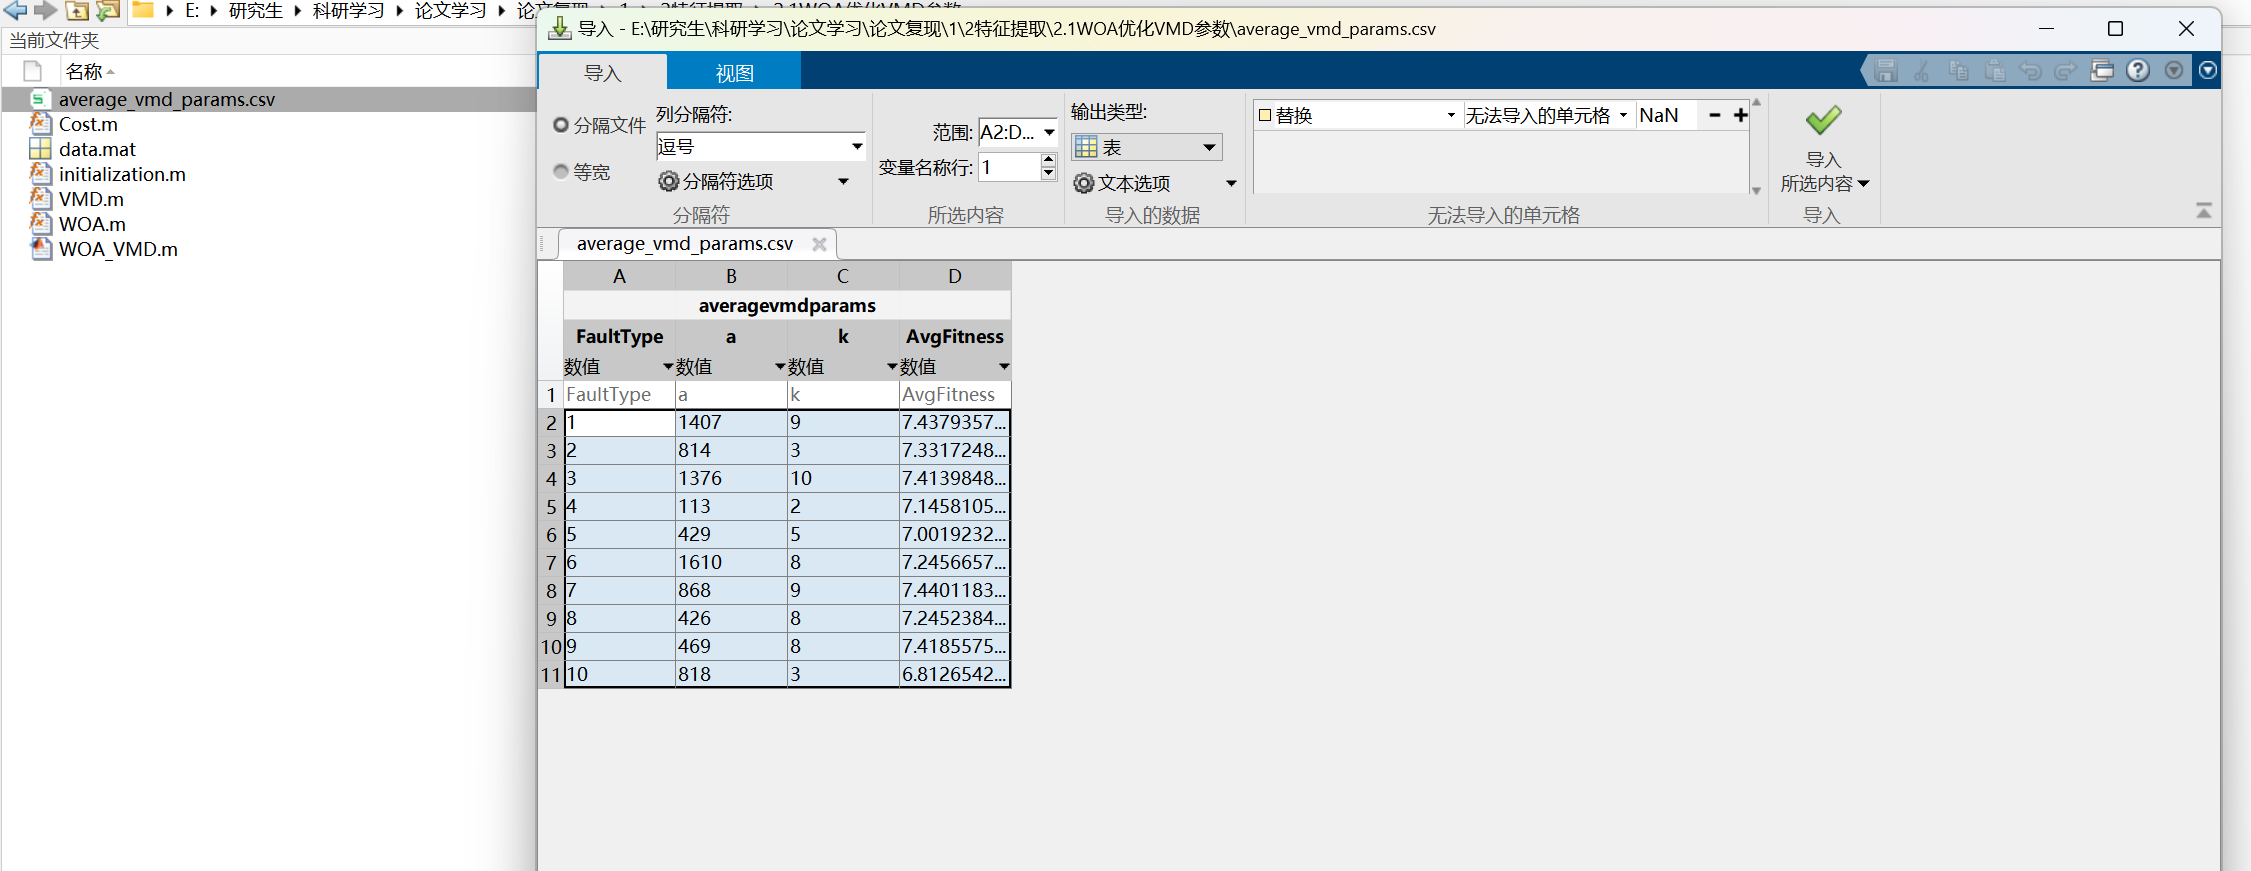The width and height of the screenshot is (2251, 871).
Task: Click the plus icon to add rule
Action: point(1741,115)
